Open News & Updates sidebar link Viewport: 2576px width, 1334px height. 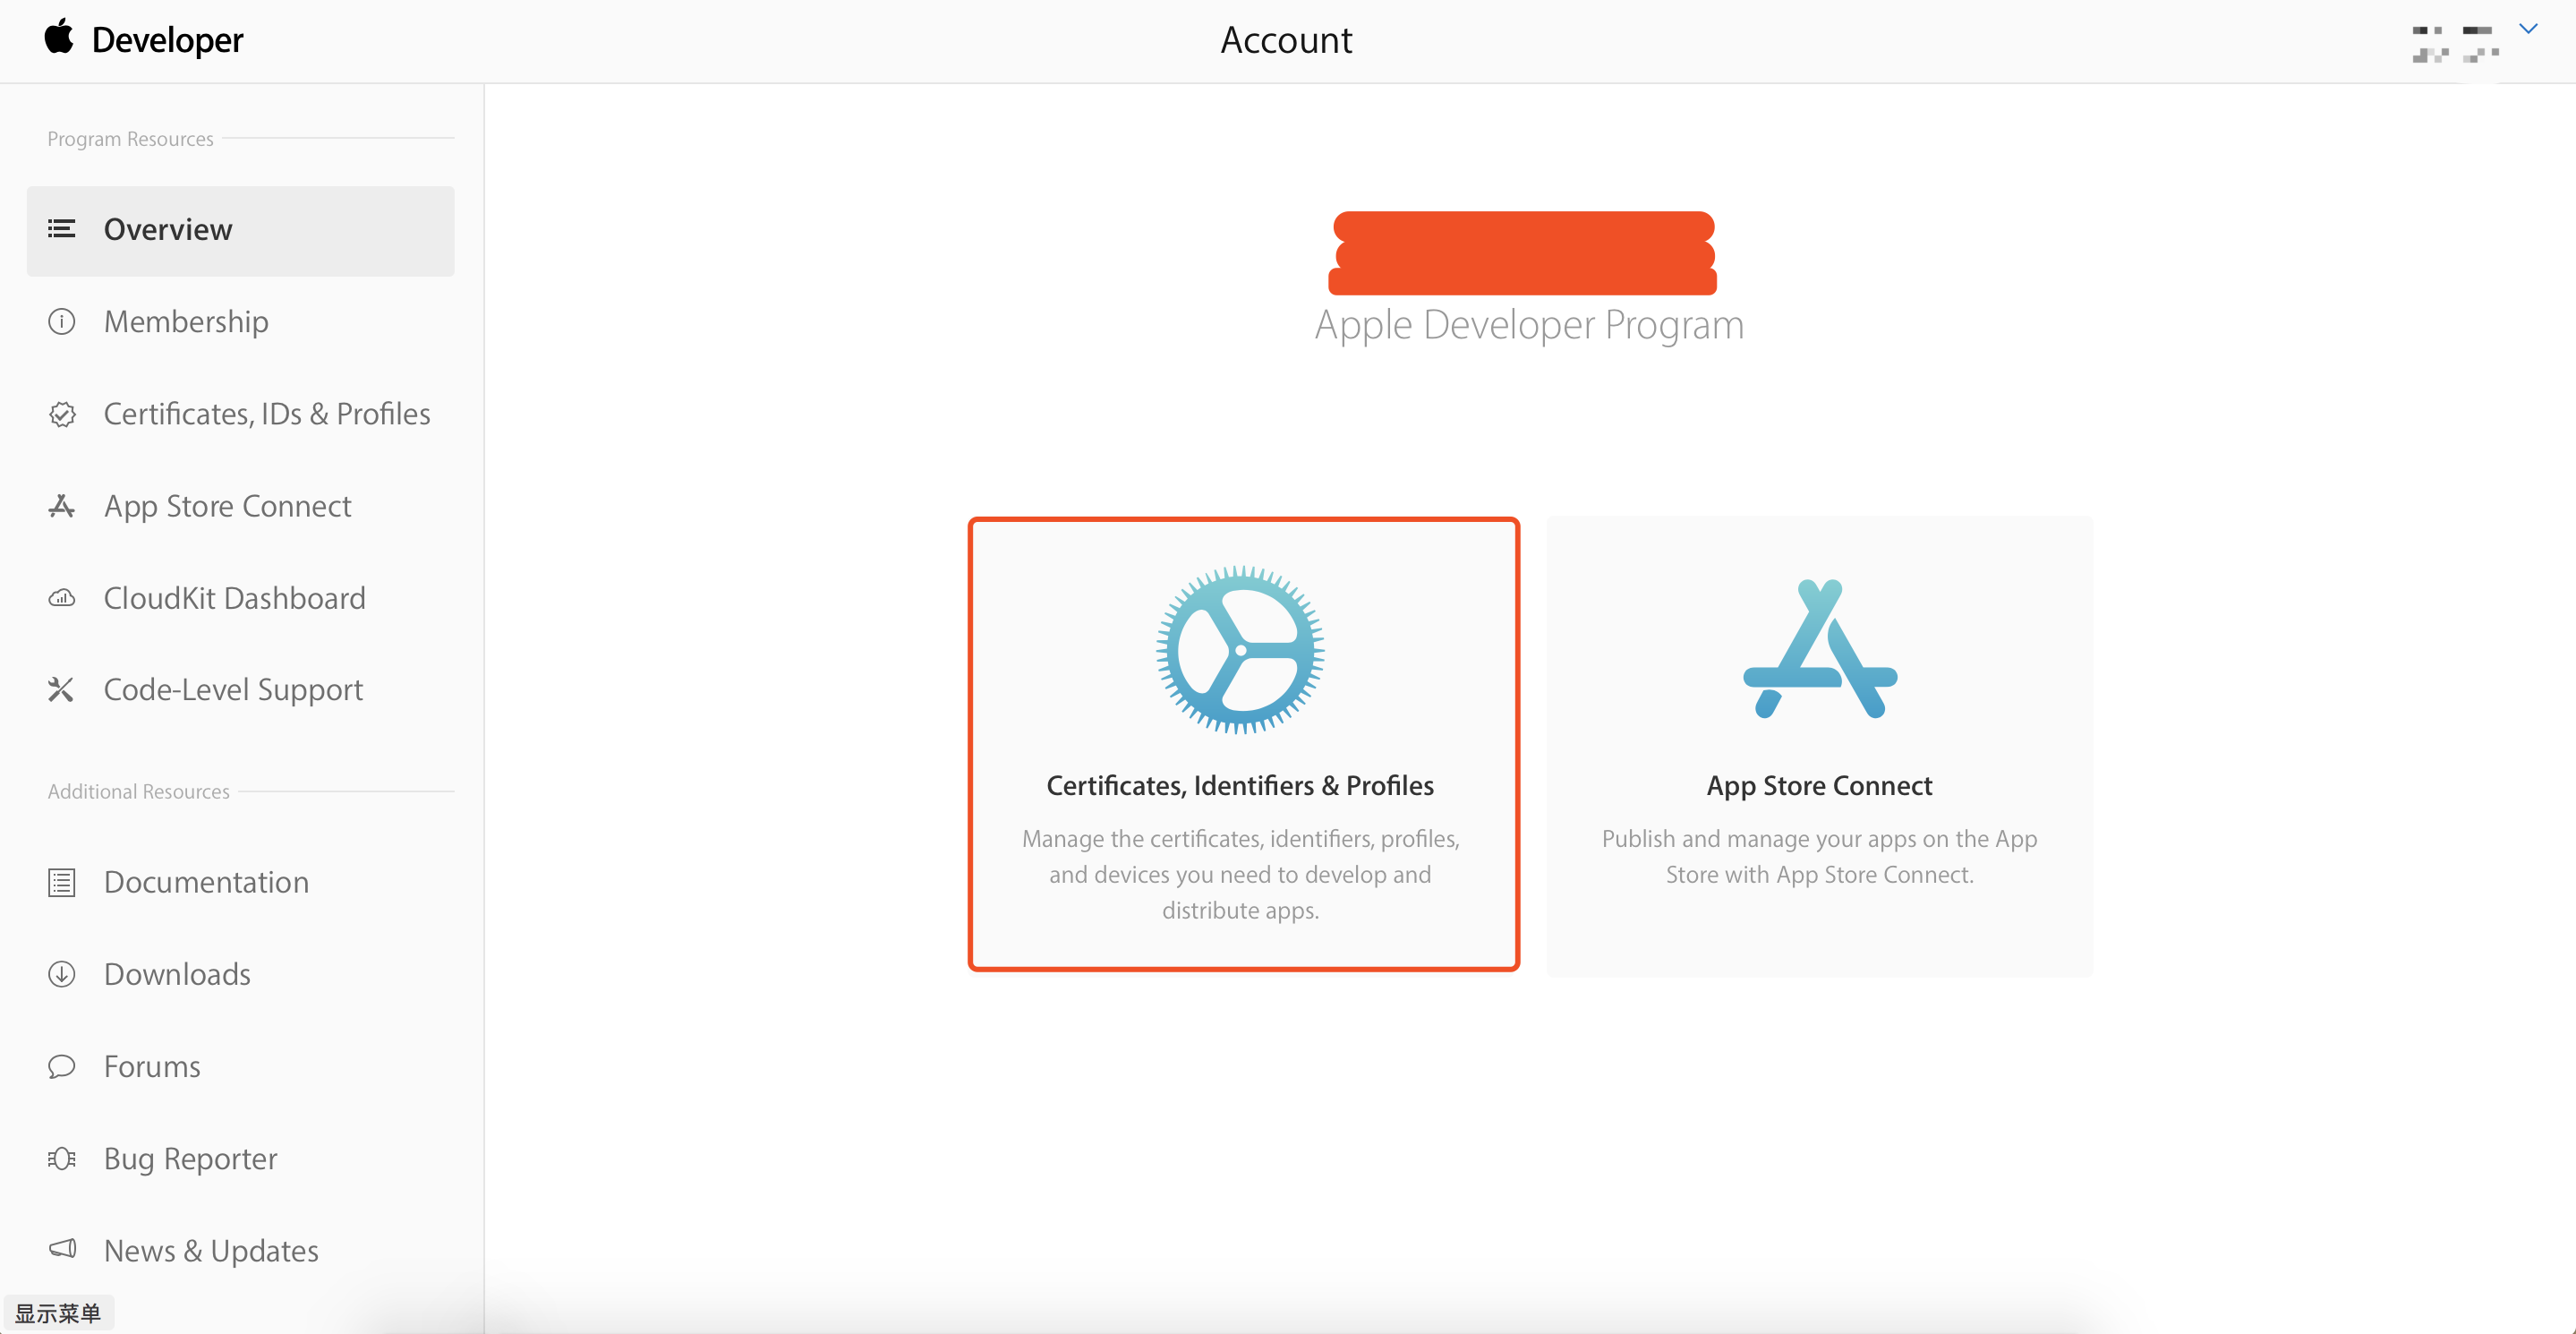[x=211, y=1250]
